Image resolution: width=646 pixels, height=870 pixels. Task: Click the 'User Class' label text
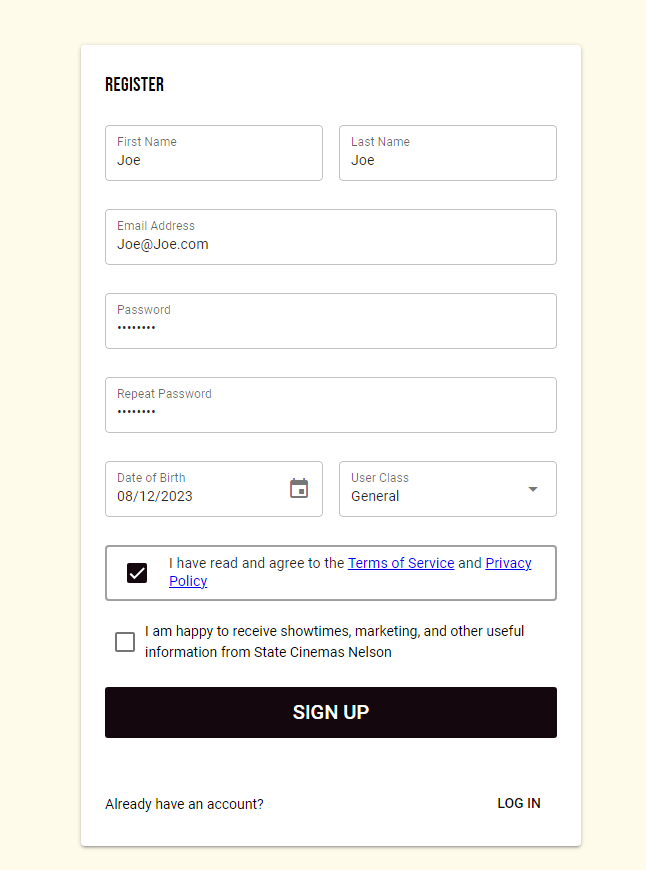tap(380, 478)
